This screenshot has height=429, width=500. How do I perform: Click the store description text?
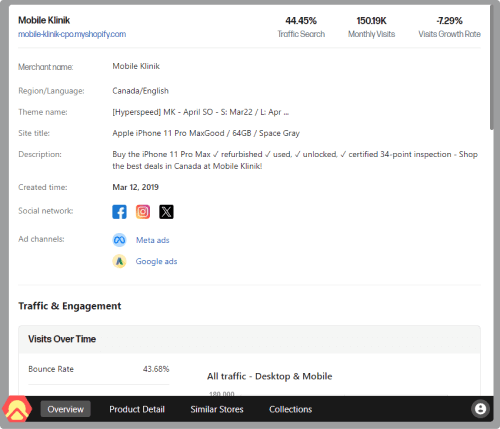click(295, 160)
